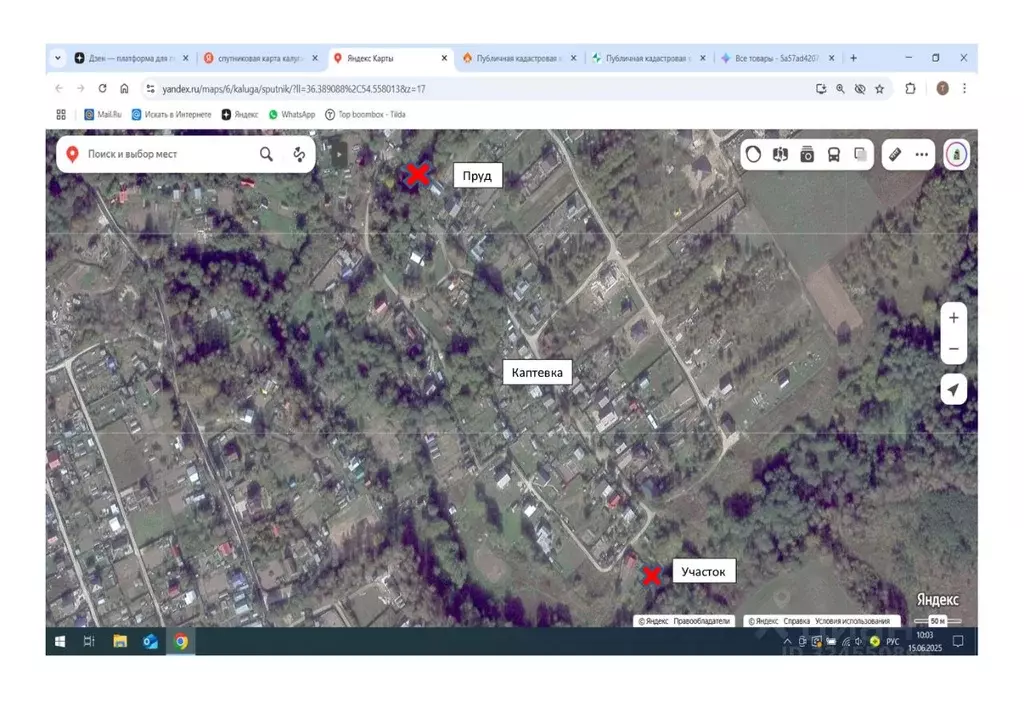Viewport: 1024px width, 724px height.
Task: Open the map layers switcher icon
Action: (860, 154)
